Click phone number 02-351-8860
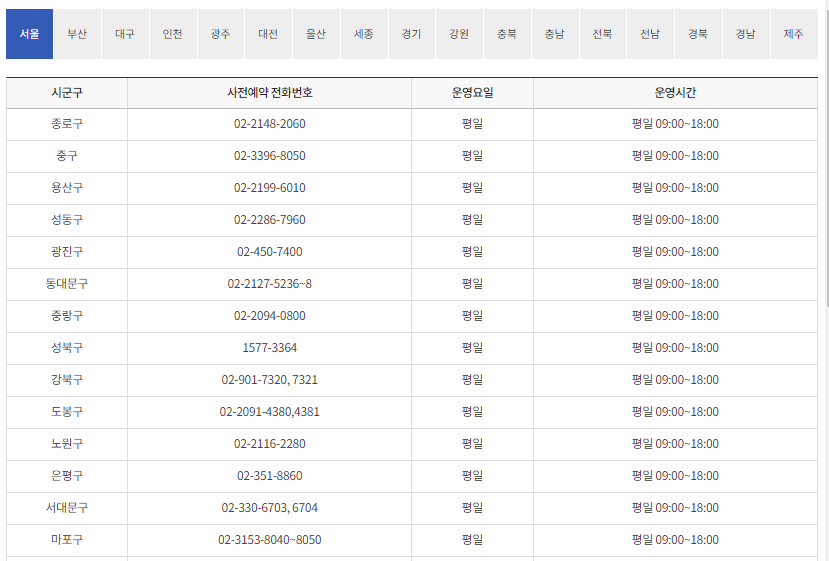 pos(270,476)
